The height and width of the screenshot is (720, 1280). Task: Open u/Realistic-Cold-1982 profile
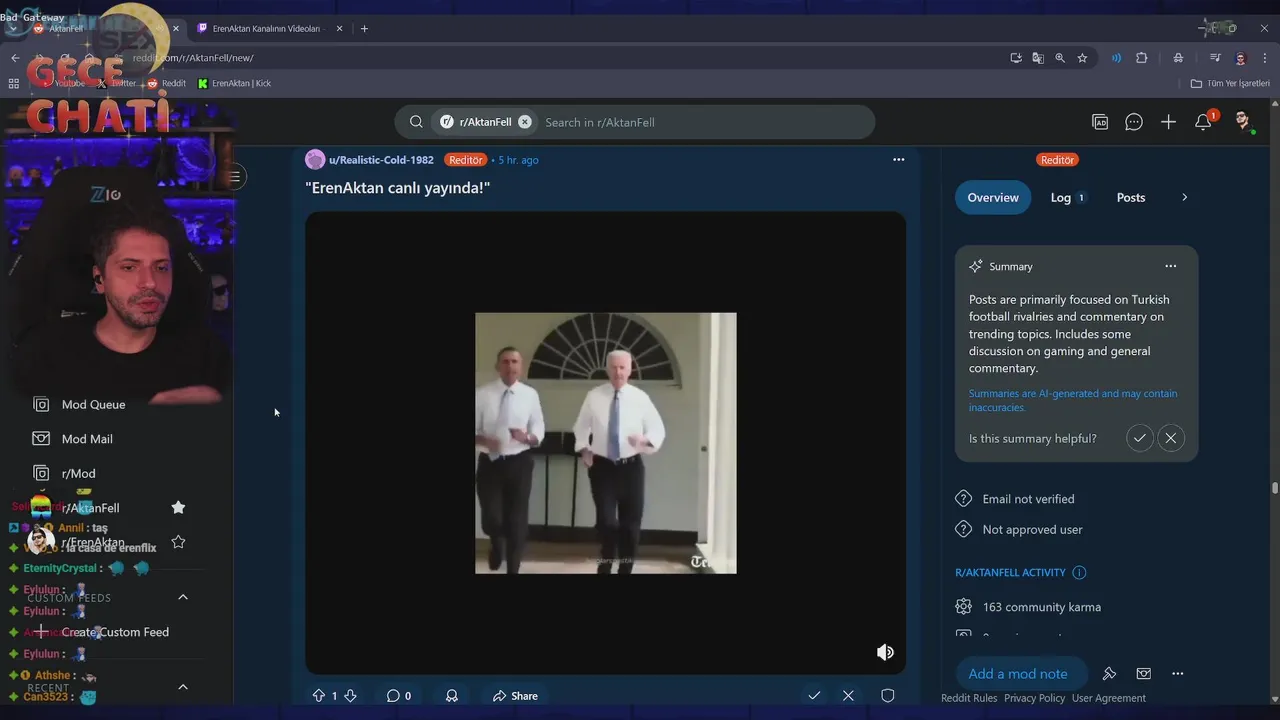pyautogui.click(x=381, y=160)
